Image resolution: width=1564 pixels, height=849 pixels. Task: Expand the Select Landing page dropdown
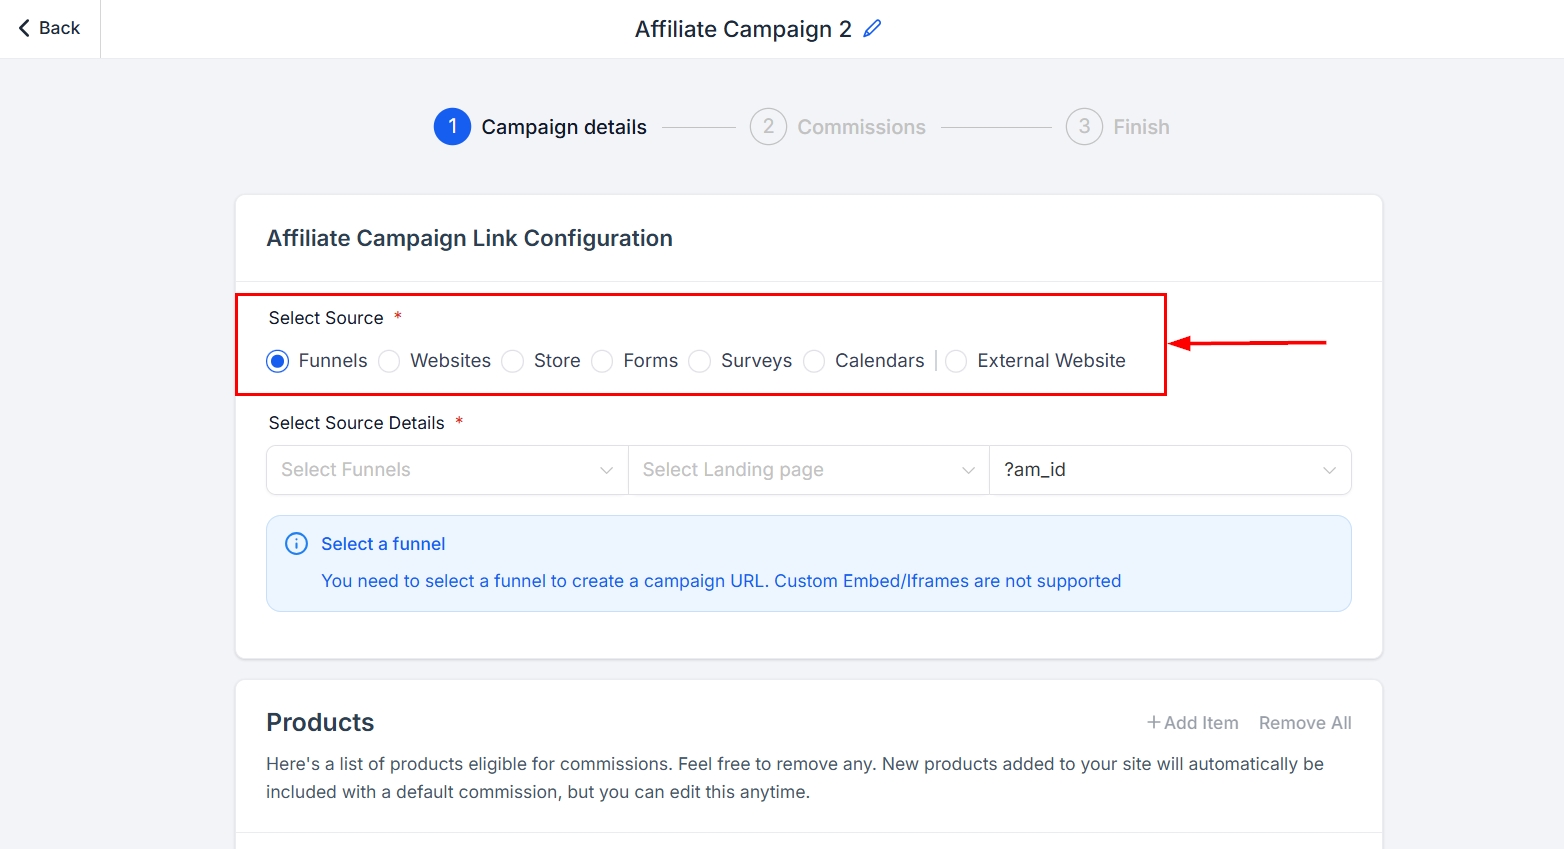[x=808, y=470]
